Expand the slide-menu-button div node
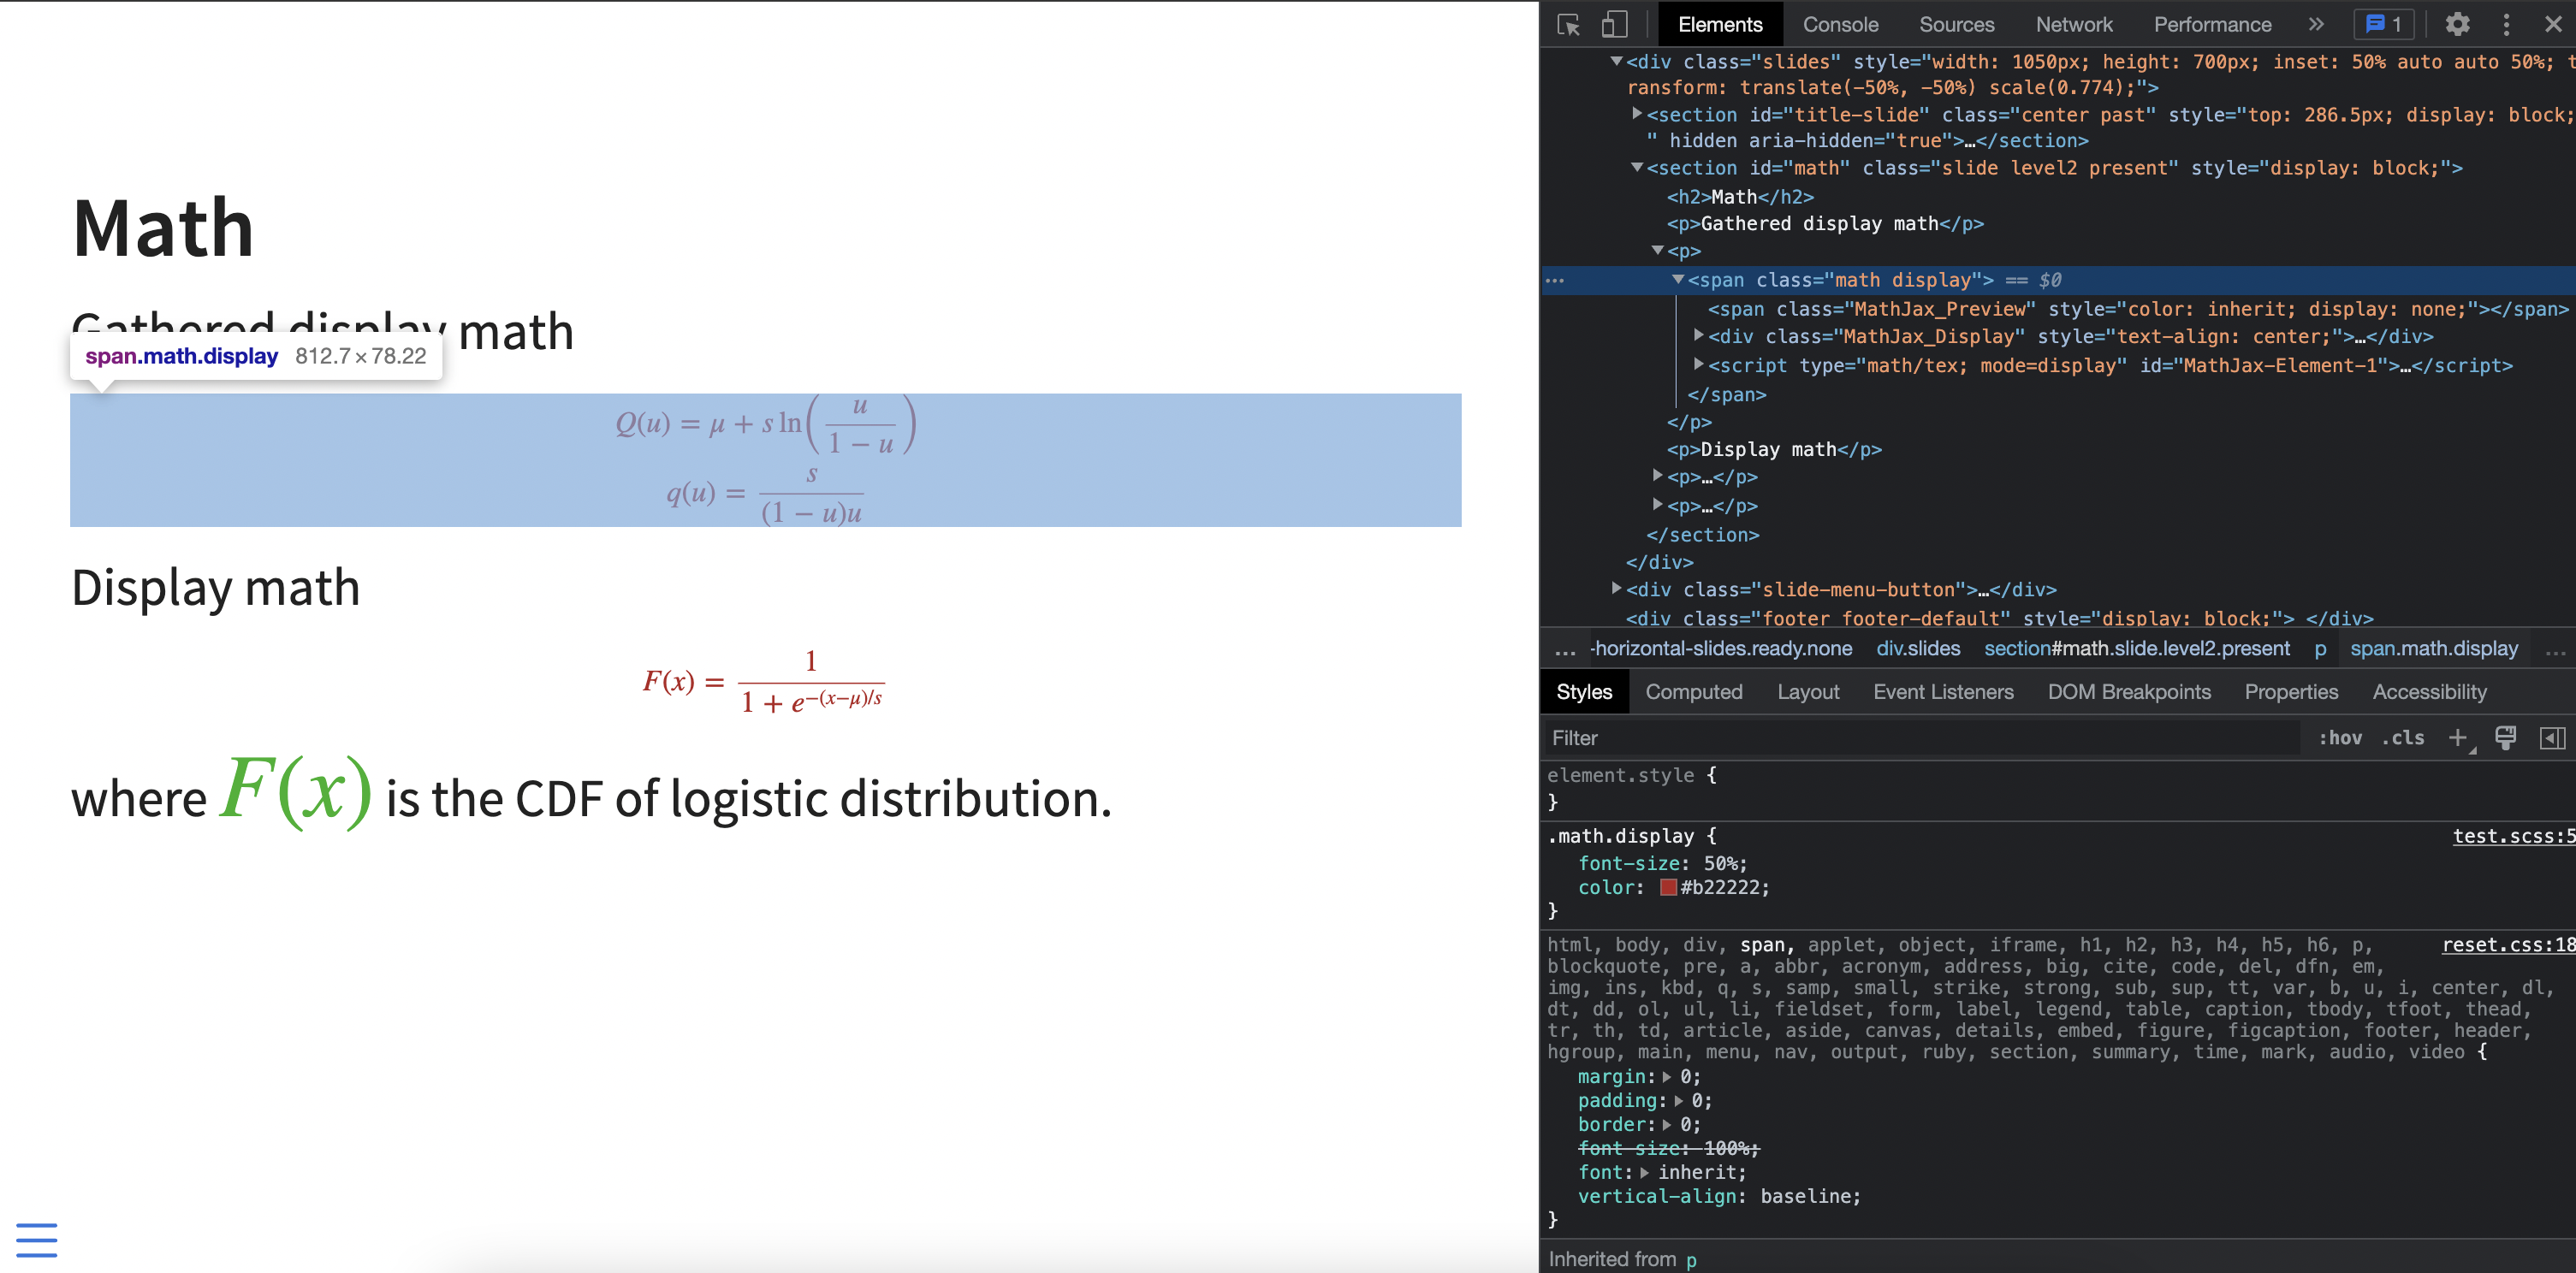The height and width of the screenshot is (1273, 2576). [1617, 588]
